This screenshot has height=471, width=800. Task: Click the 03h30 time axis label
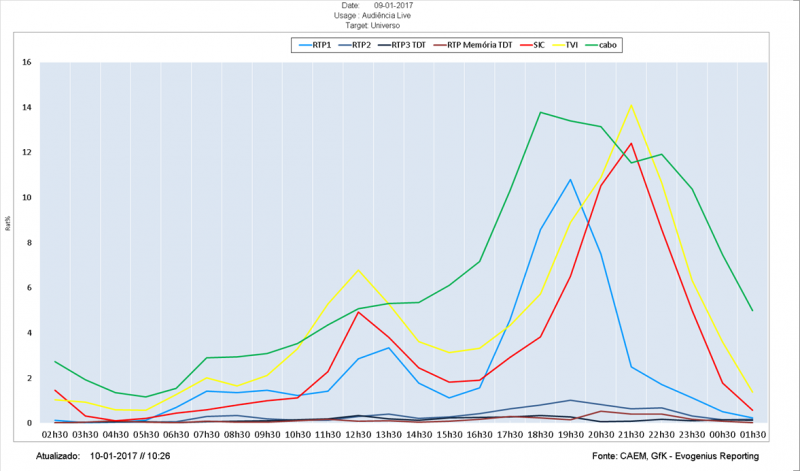(x=85, y=435)
